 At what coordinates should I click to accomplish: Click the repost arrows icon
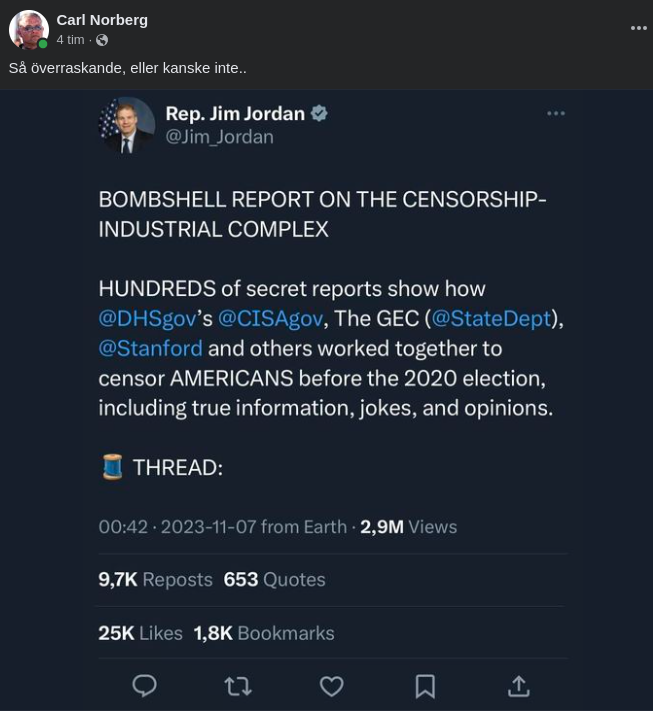[238, 686]
